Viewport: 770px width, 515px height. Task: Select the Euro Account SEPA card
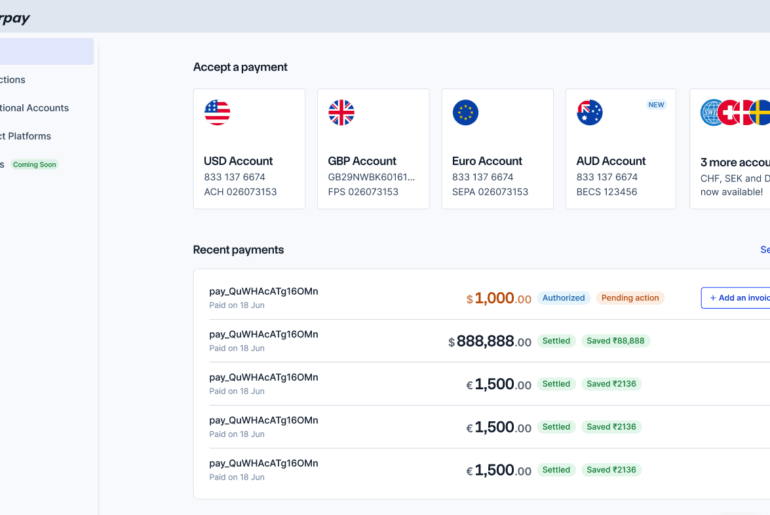click(497, 168)
